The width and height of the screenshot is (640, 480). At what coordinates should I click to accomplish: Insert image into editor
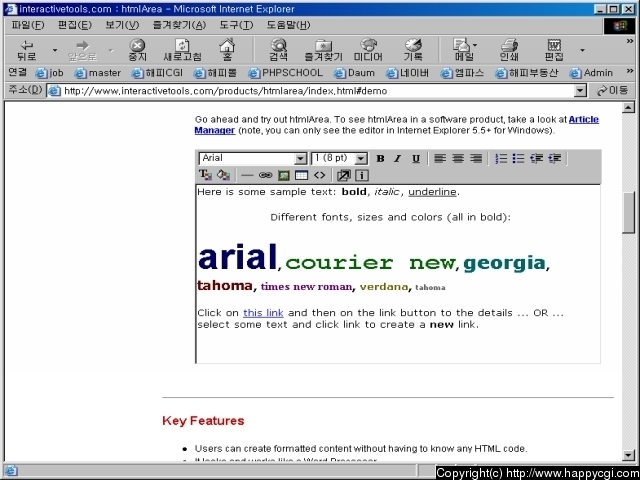tap(283, 176)
